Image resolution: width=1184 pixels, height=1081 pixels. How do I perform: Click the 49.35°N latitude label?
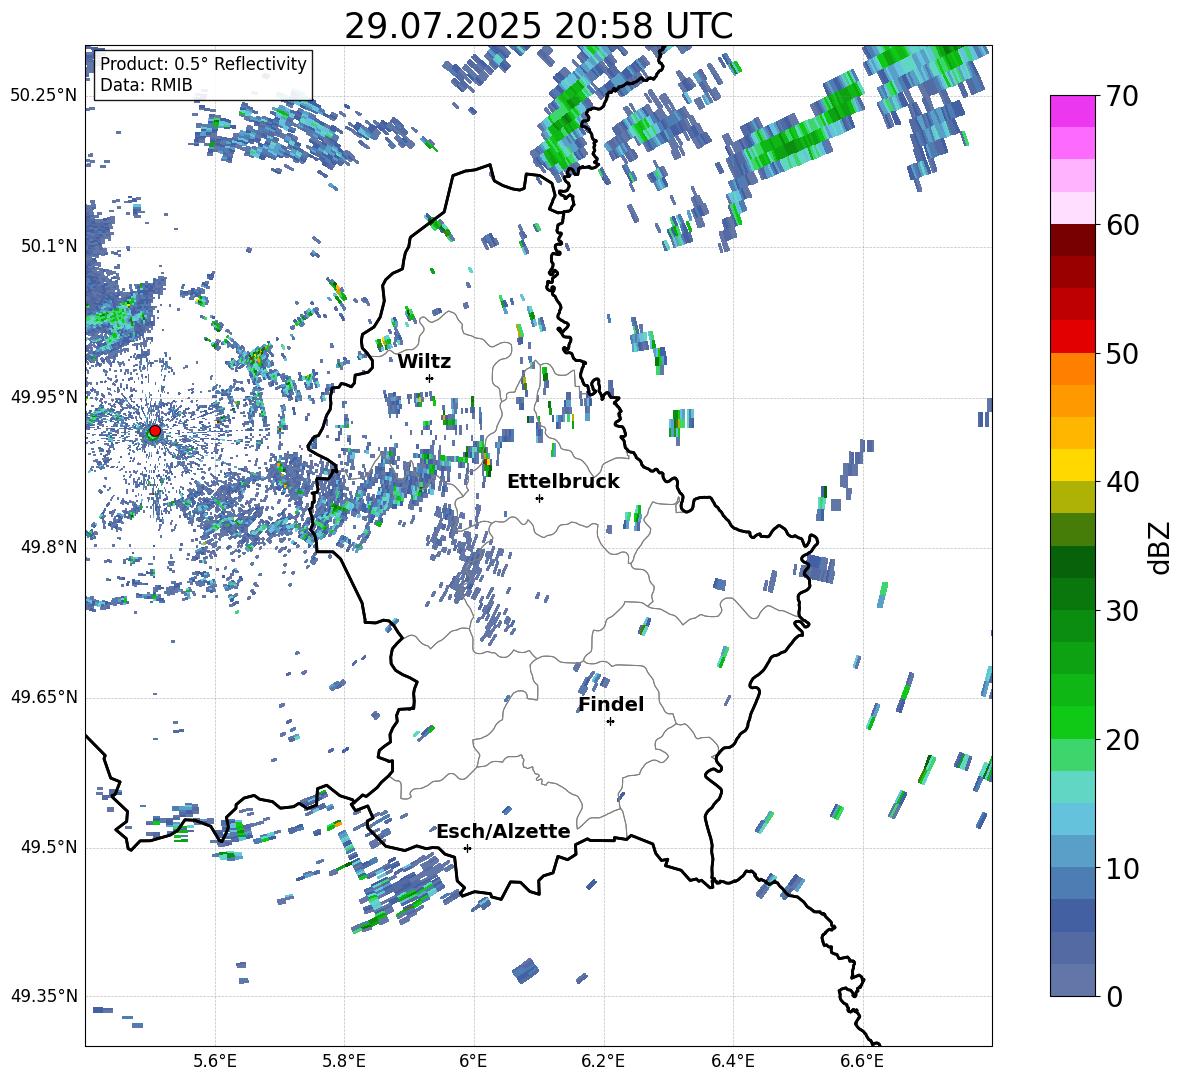[x=44, y=996]
